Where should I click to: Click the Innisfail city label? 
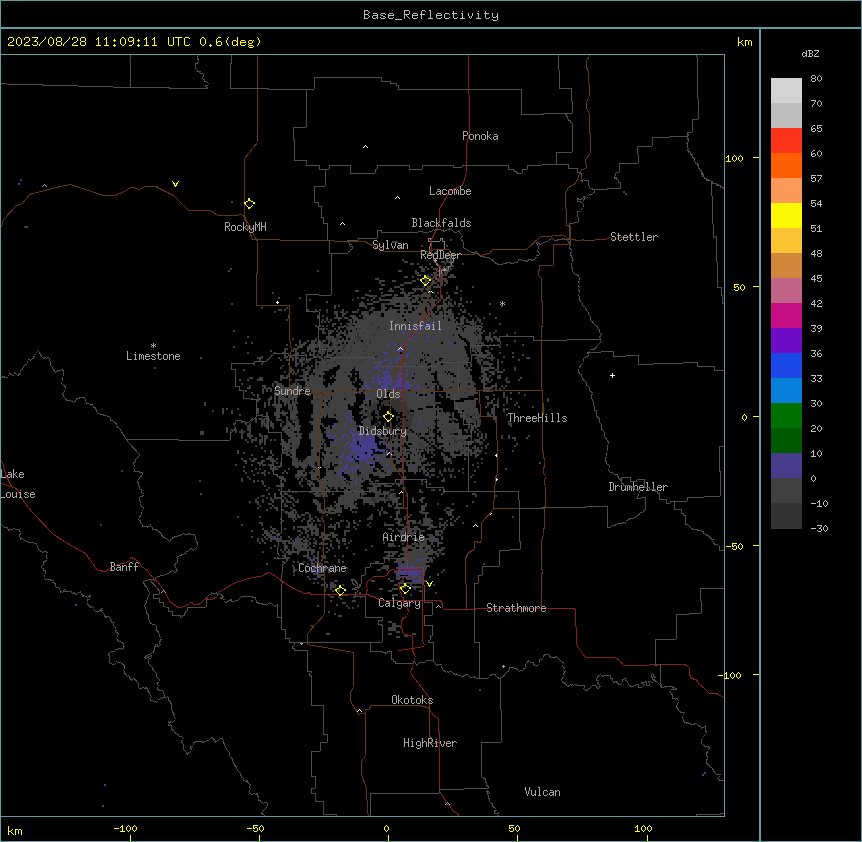[x=415, y=326]
